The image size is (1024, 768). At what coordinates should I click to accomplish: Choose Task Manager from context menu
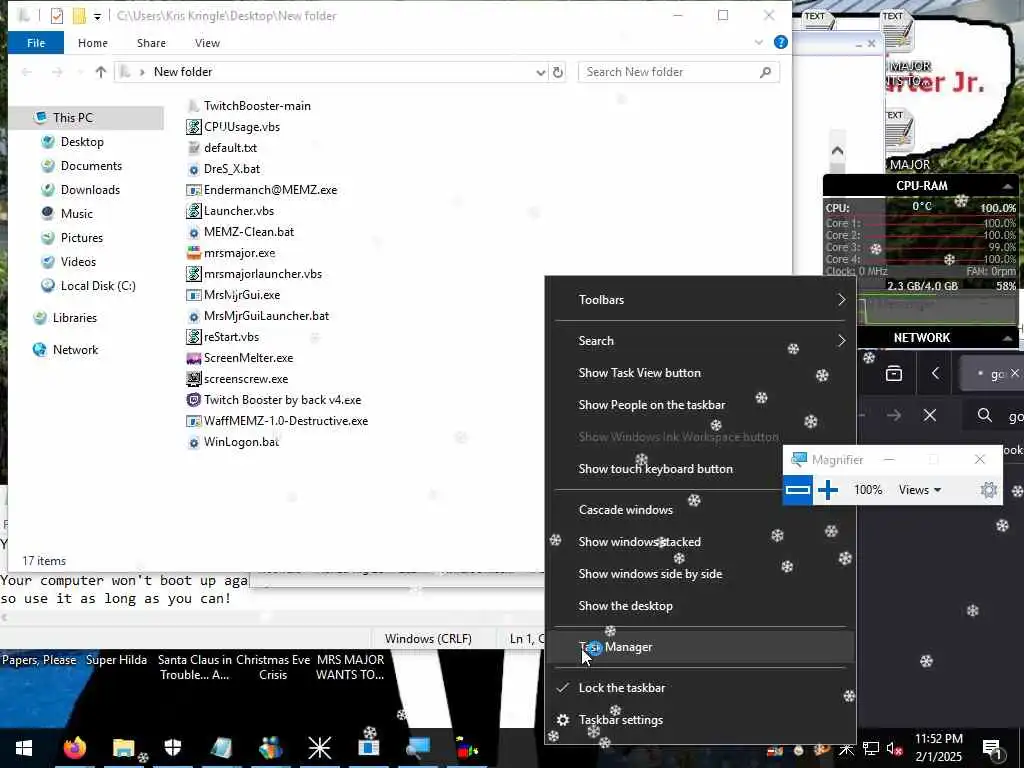[x=699, y=647]
